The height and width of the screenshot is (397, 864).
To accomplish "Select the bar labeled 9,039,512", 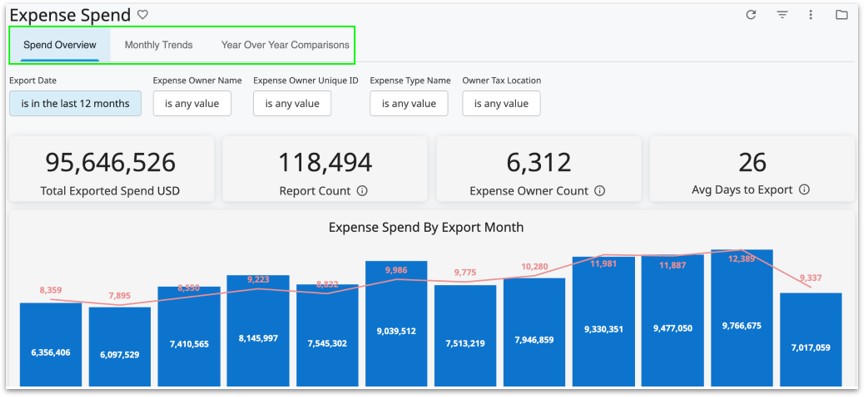I will tap(396, 324).
